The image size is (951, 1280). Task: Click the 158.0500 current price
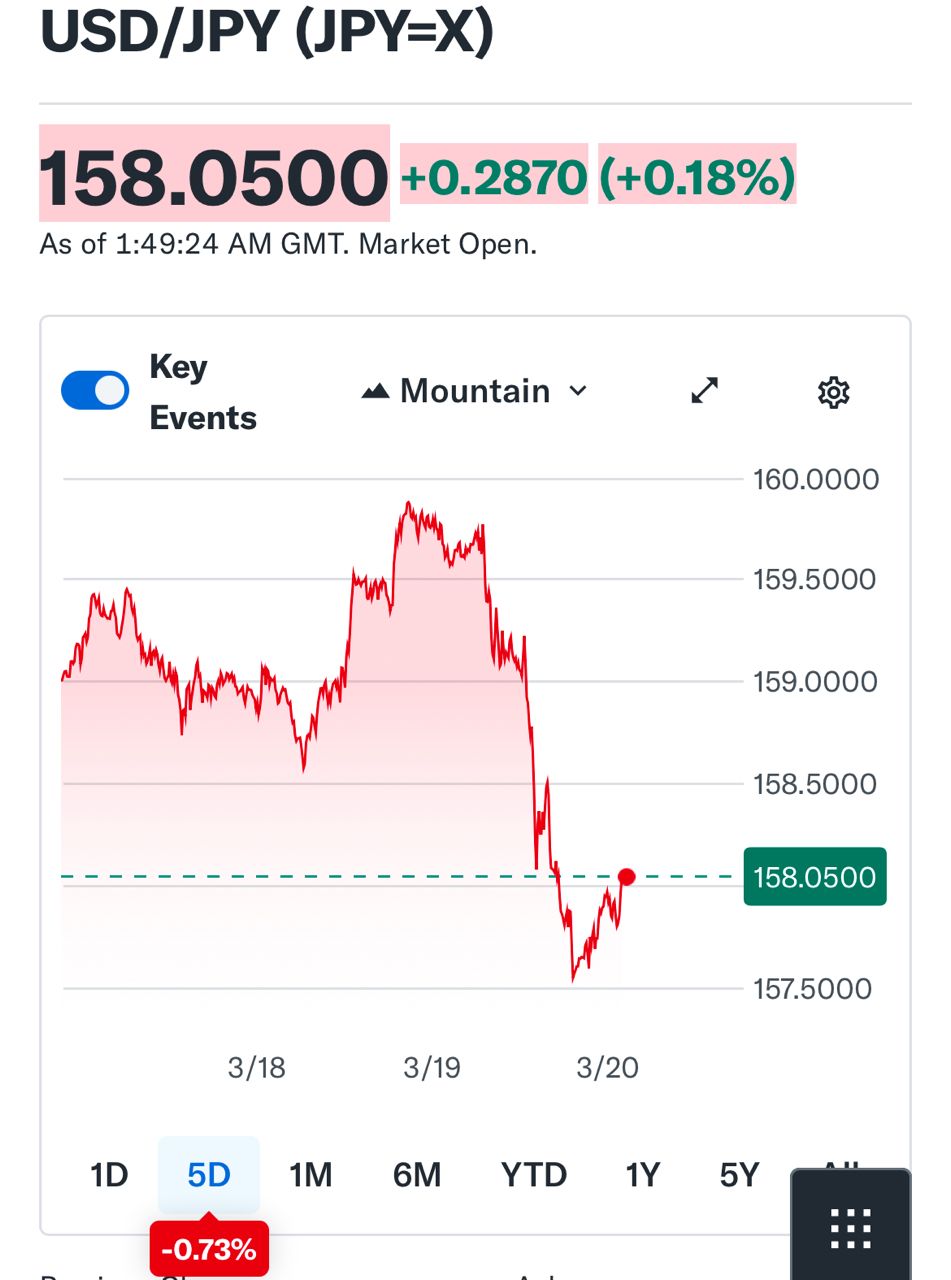pos(214,177)
